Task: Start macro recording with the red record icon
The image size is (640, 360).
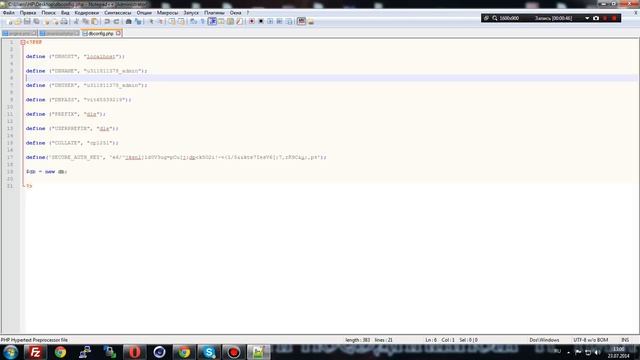Action: pos(251,21)
